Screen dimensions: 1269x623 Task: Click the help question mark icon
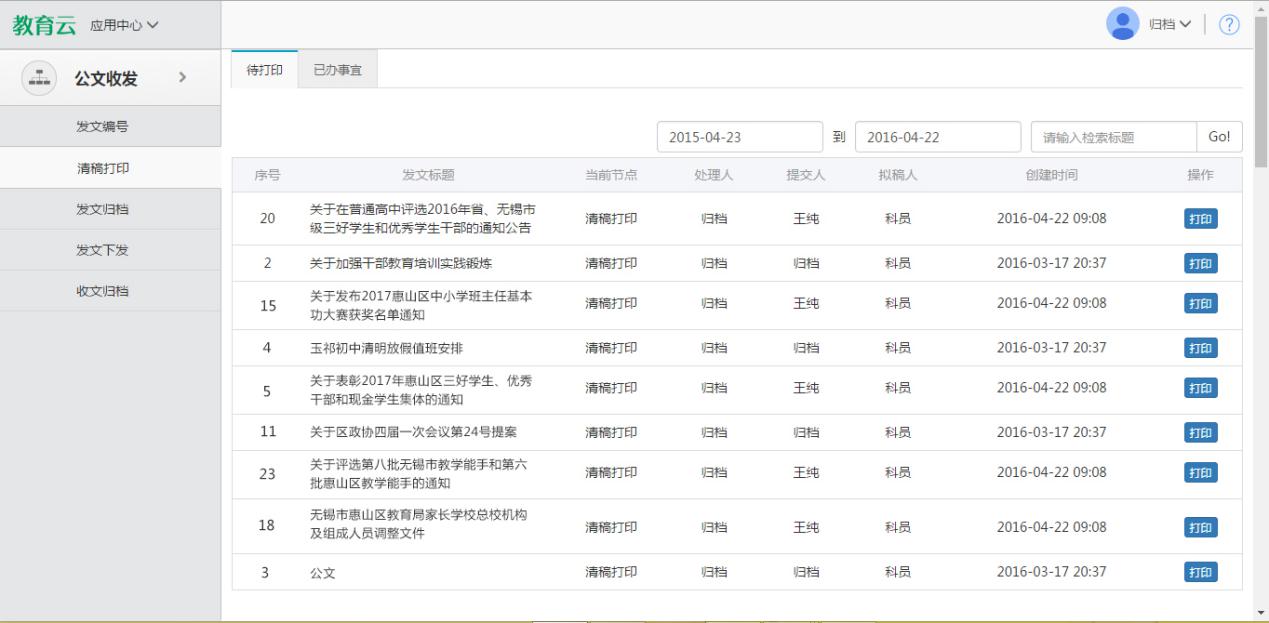[x=1229, y=25]
